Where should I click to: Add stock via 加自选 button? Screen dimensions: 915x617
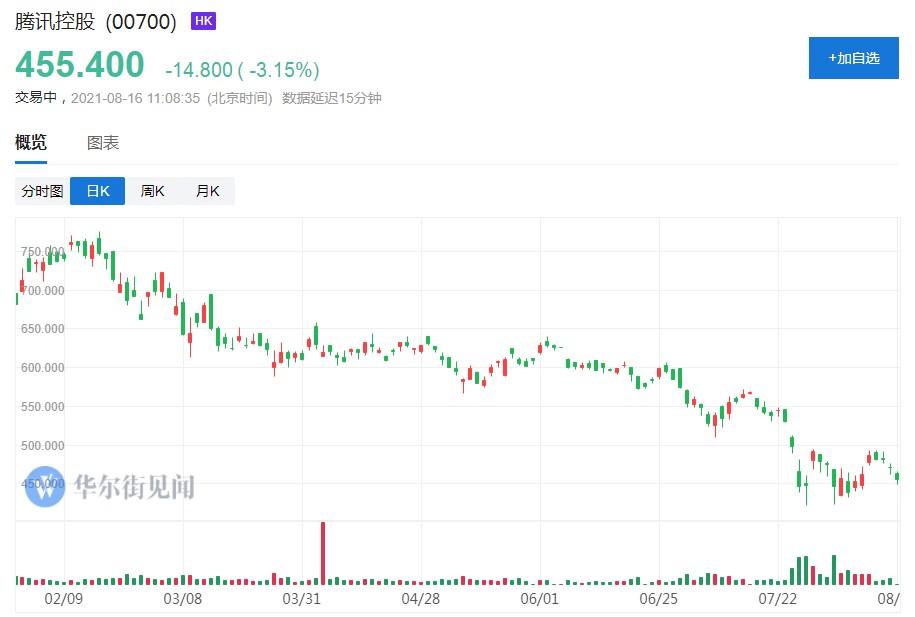(x=854, y=58)
